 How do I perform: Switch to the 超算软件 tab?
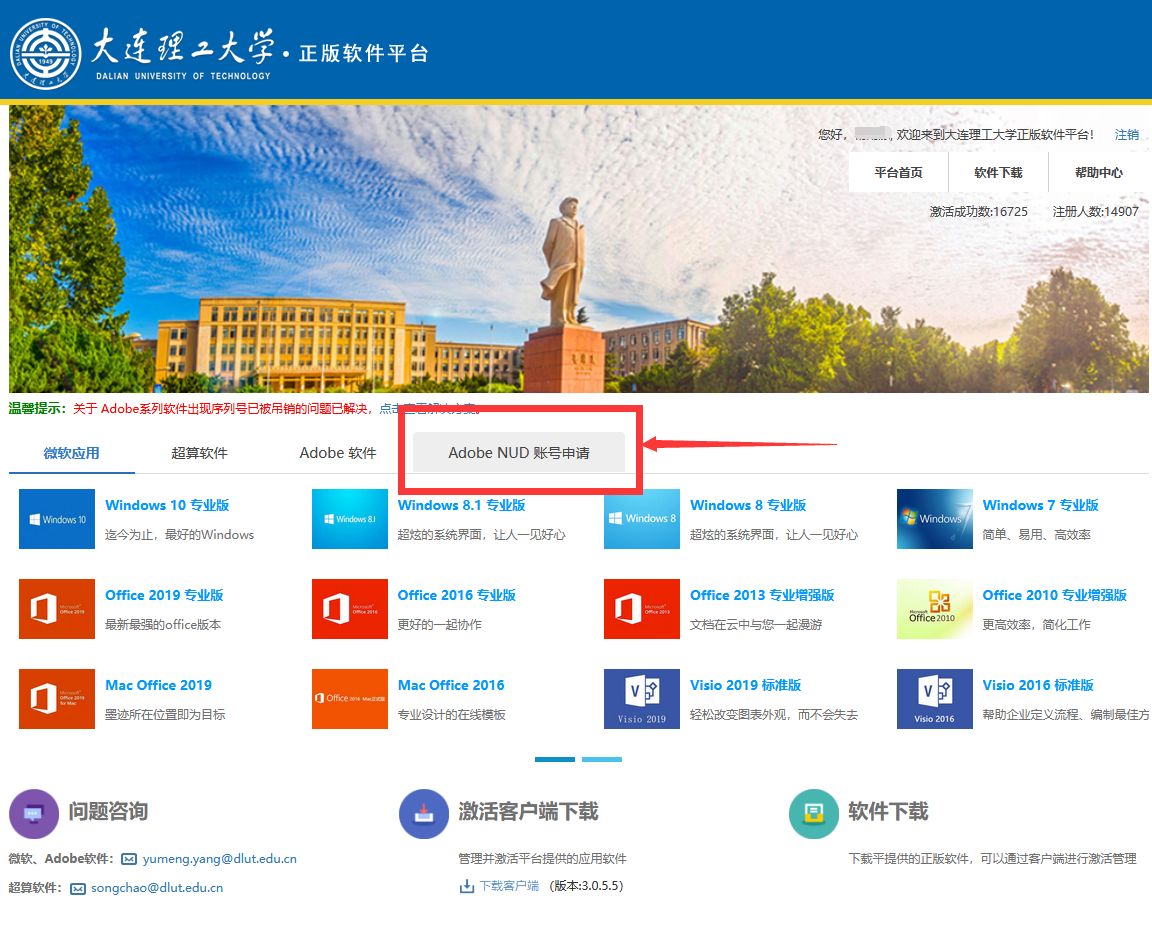(x=199, y=453)
